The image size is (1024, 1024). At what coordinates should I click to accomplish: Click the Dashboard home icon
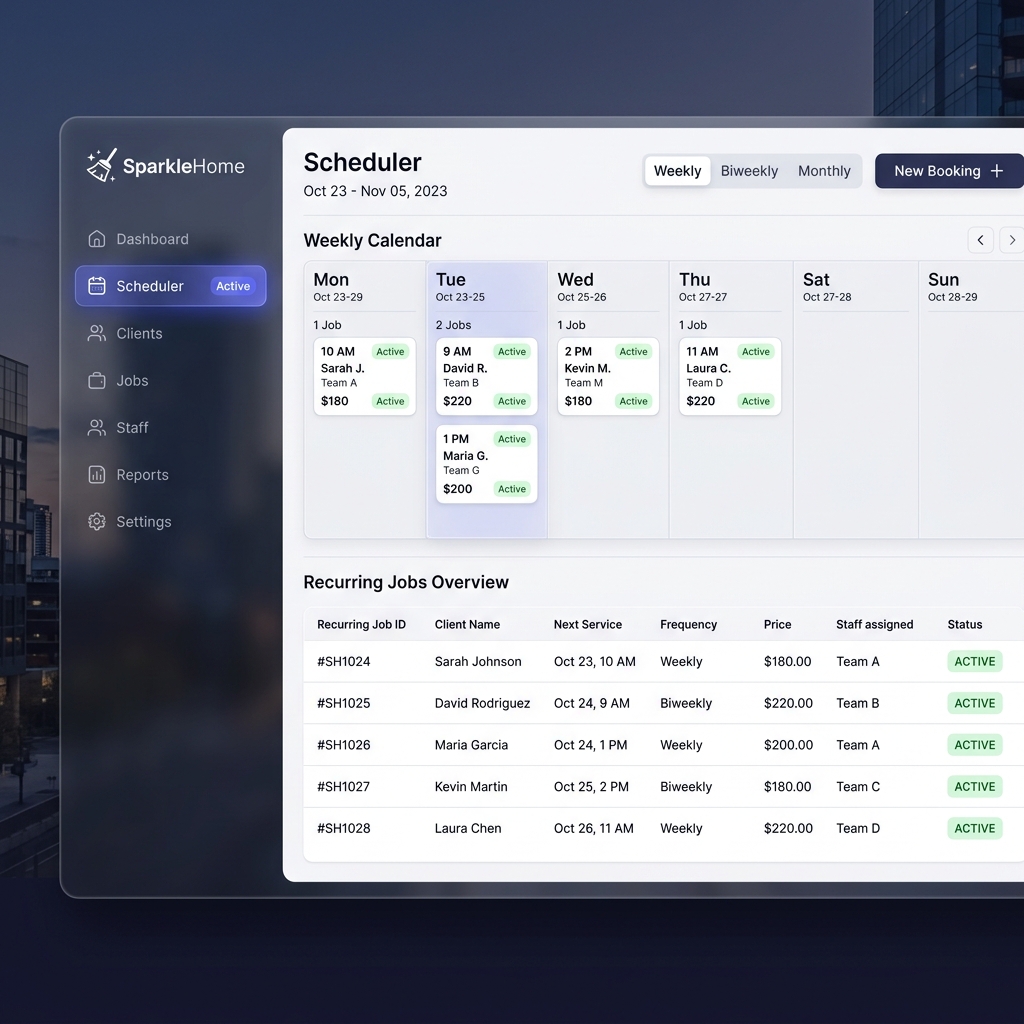click(x=97, y=239)
